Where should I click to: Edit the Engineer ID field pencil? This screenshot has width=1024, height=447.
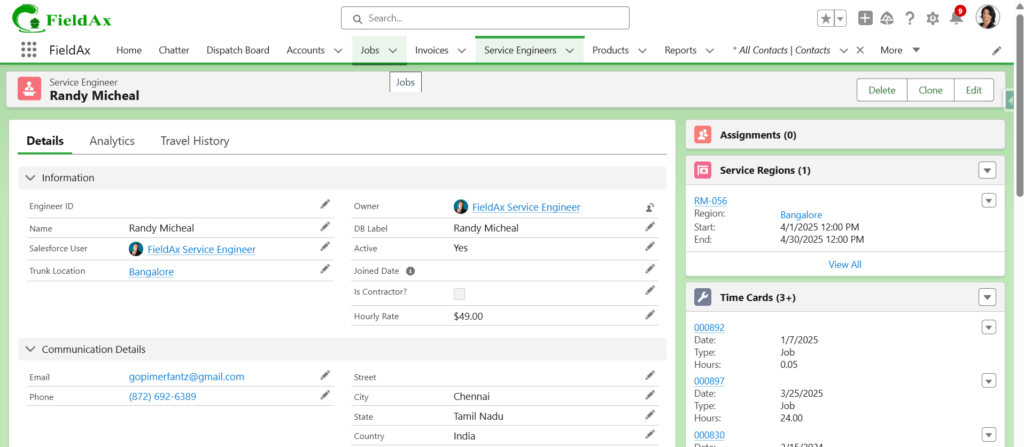[x=325, y=205]
